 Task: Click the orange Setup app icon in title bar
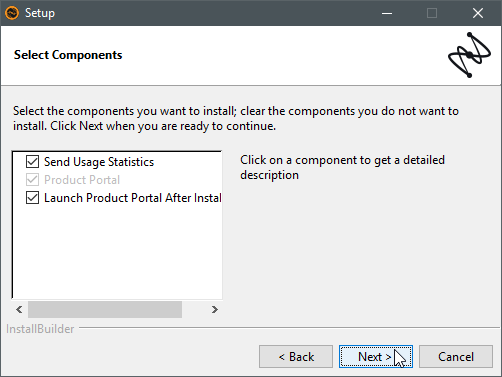[x=12, y=13]
